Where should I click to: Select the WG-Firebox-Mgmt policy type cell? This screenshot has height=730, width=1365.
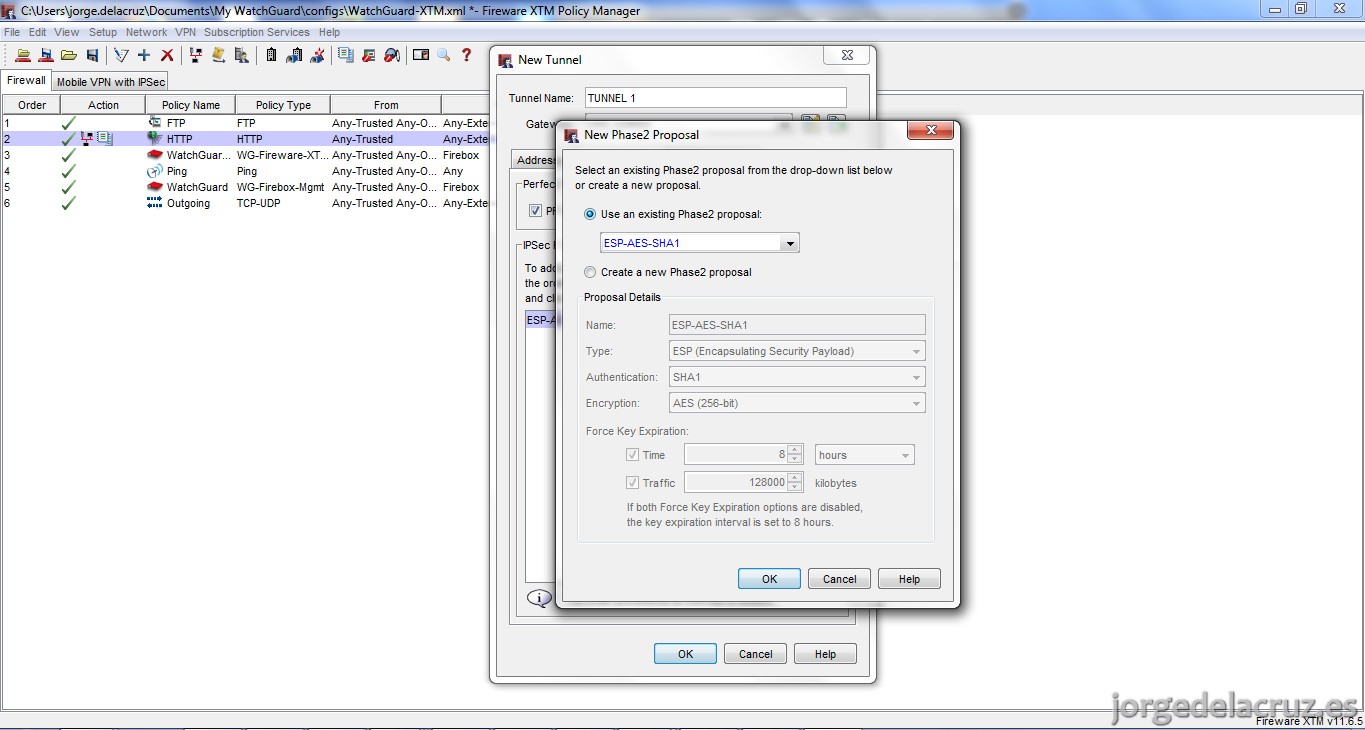coord(282,187)
